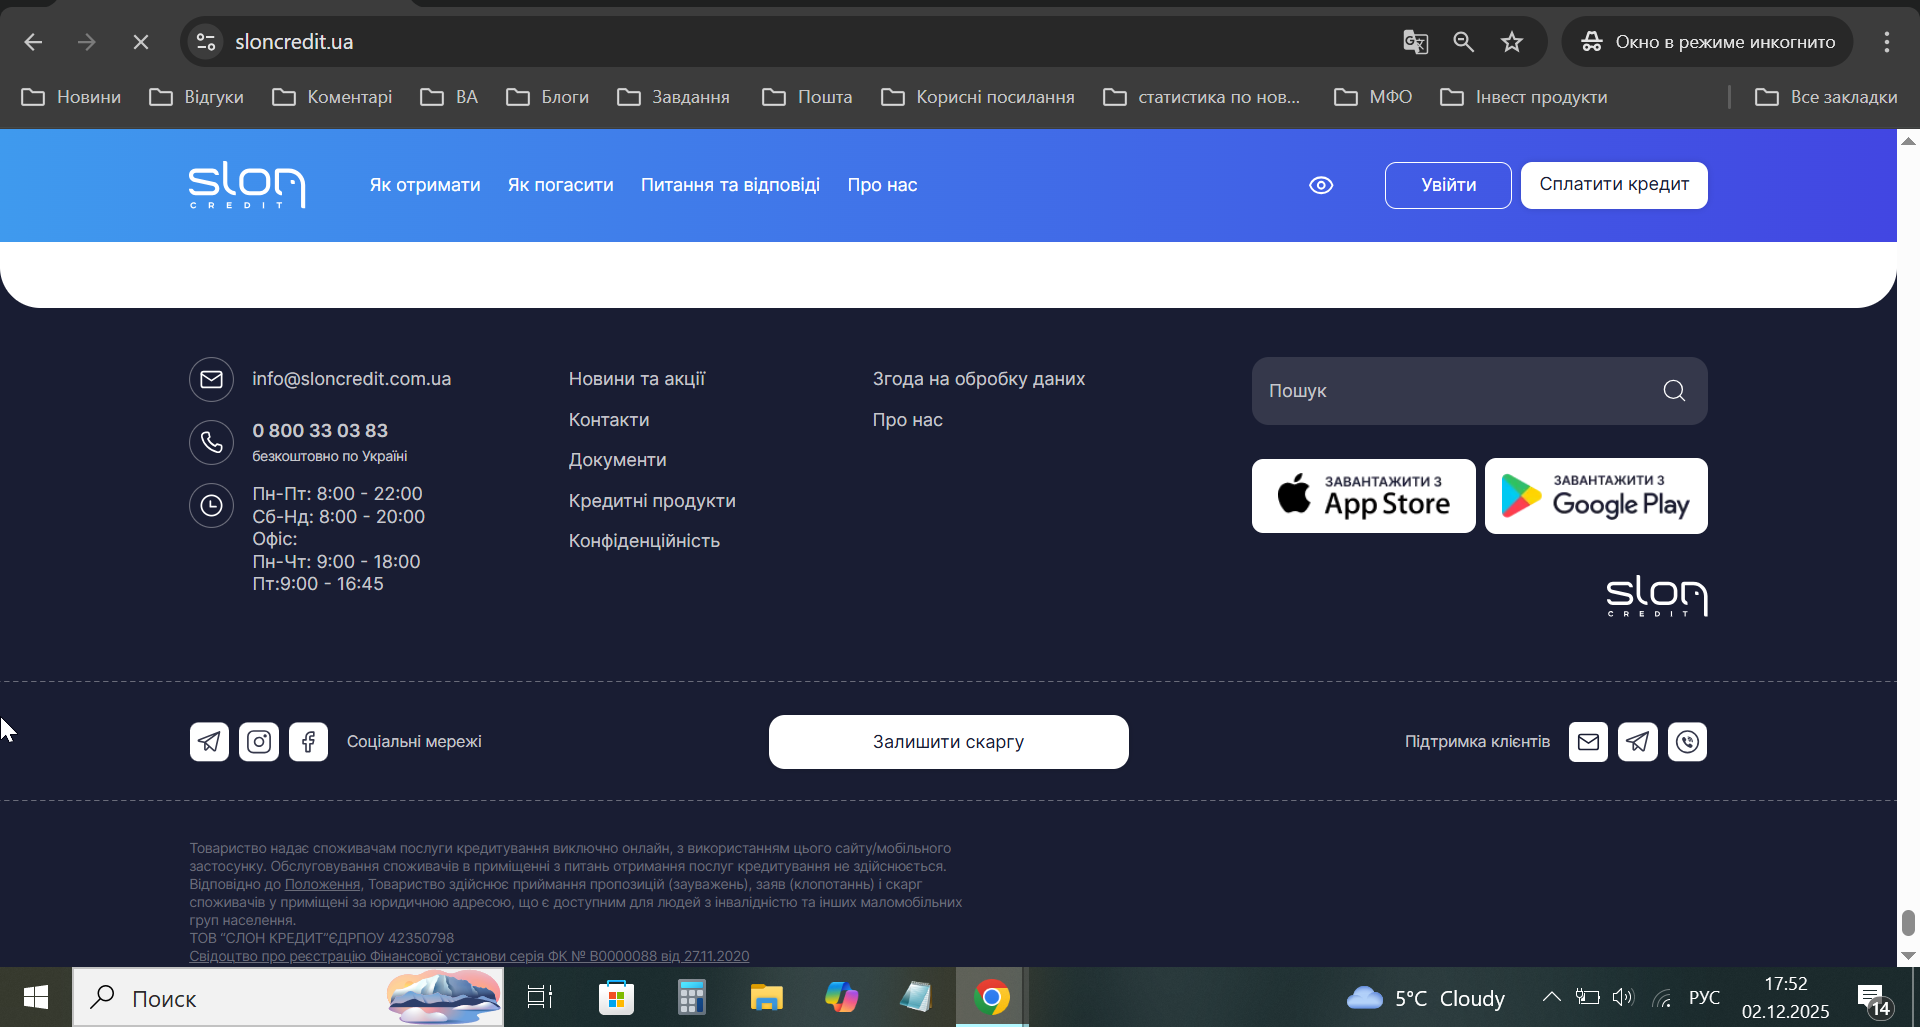Click the search magnifier icon in Пошук field
The width and height of the screenshot is (1920, 1027).
[x=1674, y=391]
